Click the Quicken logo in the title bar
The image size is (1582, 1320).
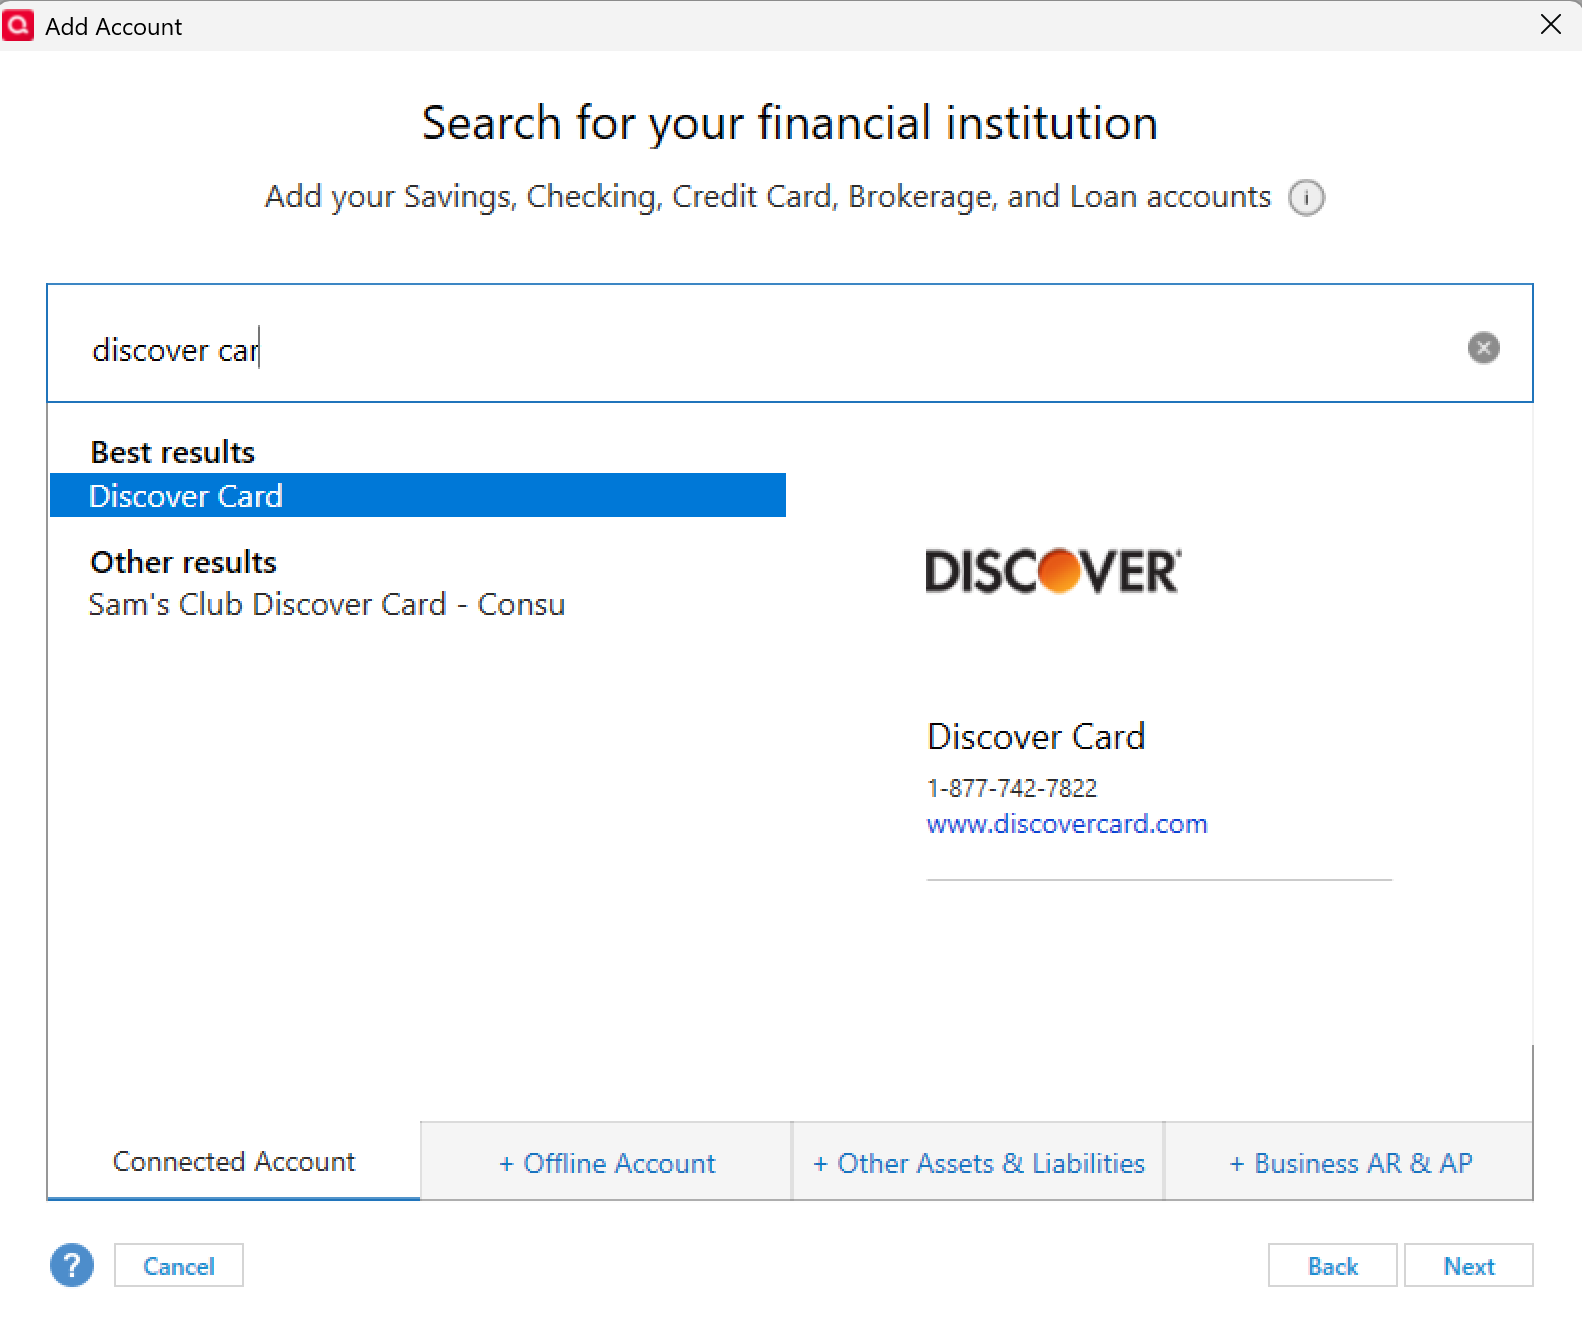(18, 25)
